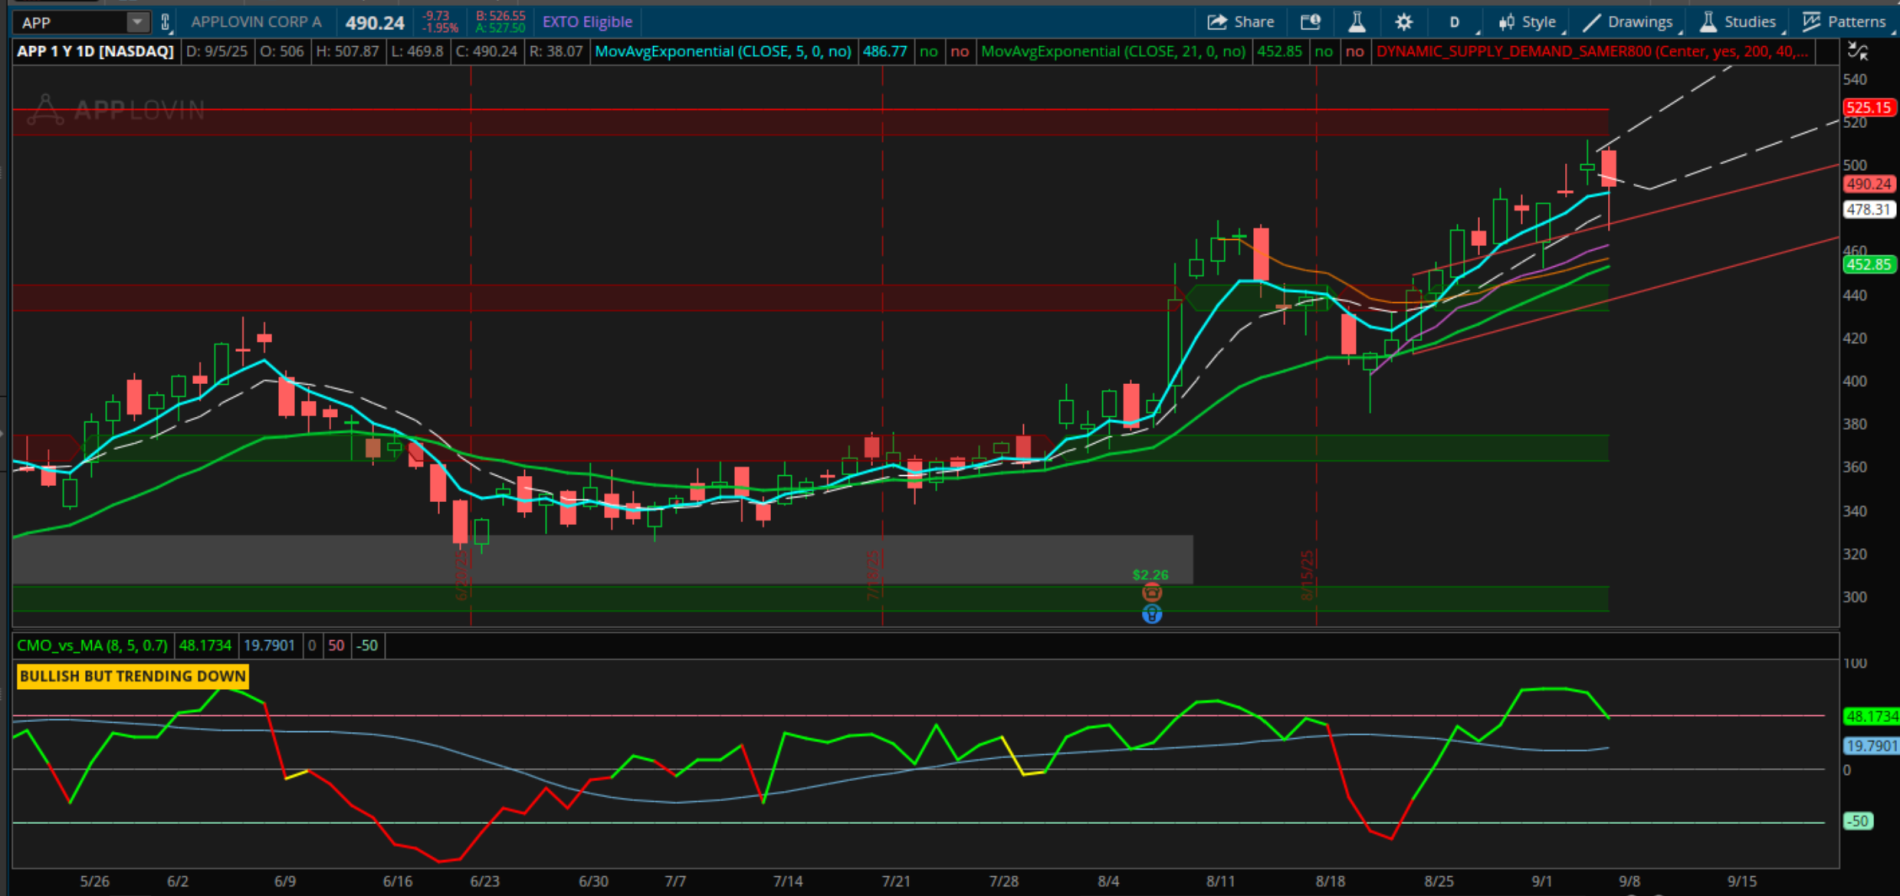The height and width of the screenshot is (896, 1900).
Task: Click the white 478.31 price bubble
Action: pyautogui.click(x=1868, y=209)
